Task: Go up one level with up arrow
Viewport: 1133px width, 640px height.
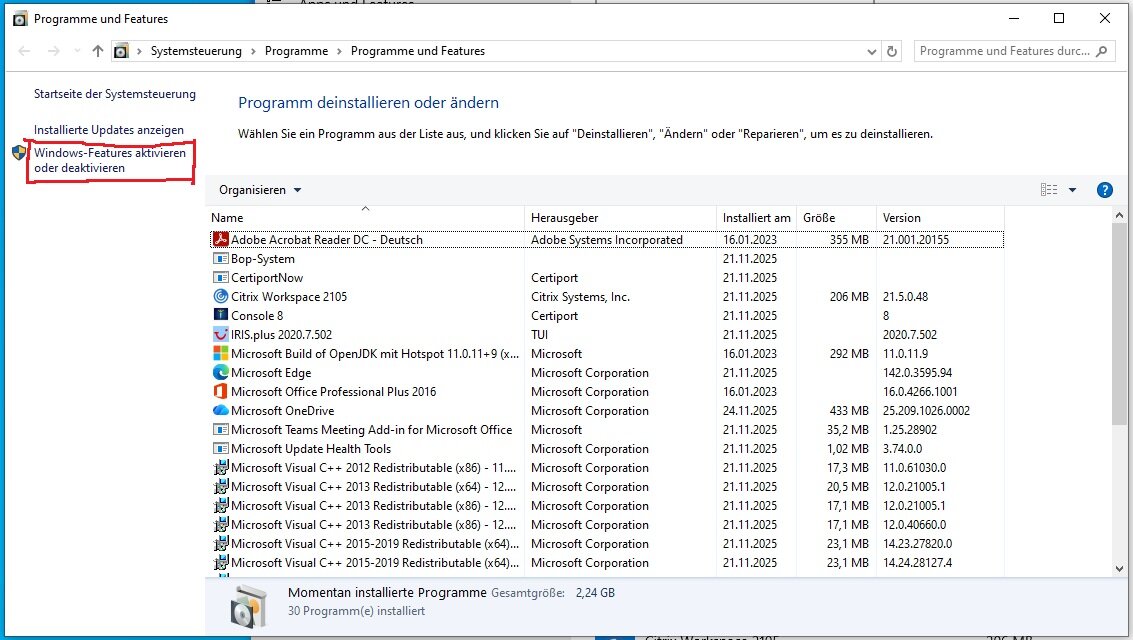Action: pos(97,51)
